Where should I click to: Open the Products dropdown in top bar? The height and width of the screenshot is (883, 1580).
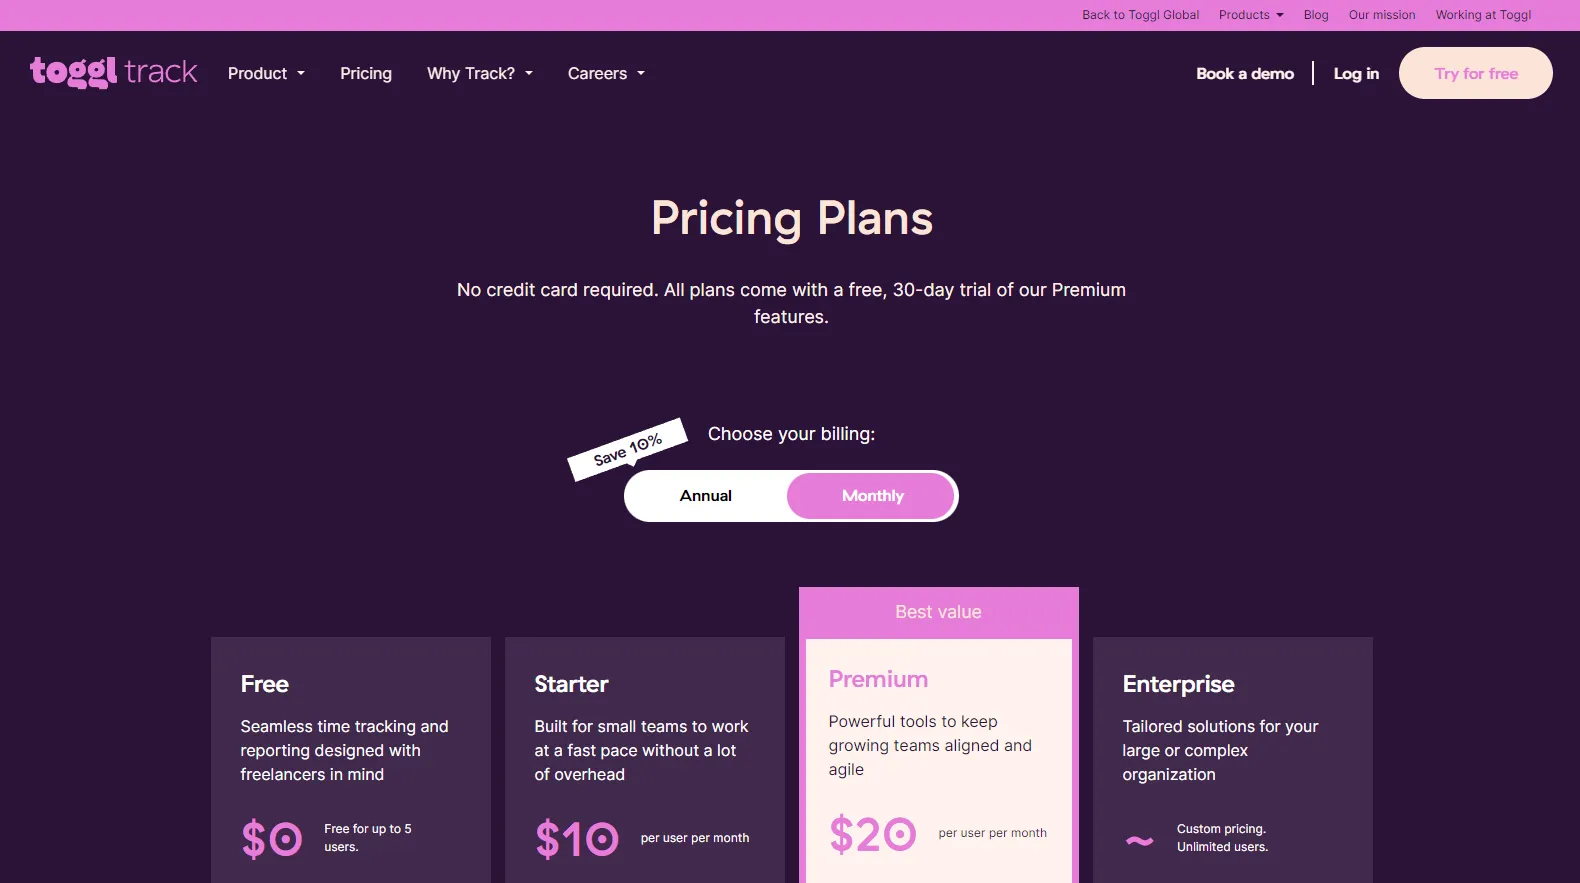1251,15
